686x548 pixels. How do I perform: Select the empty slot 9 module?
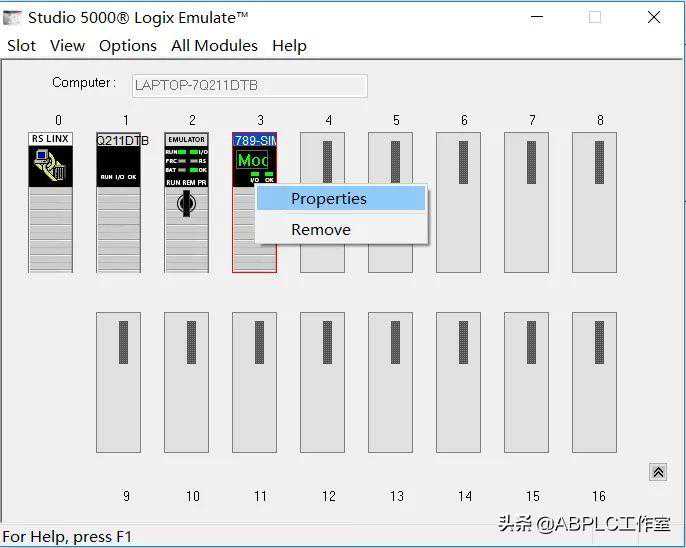[118, 382]
